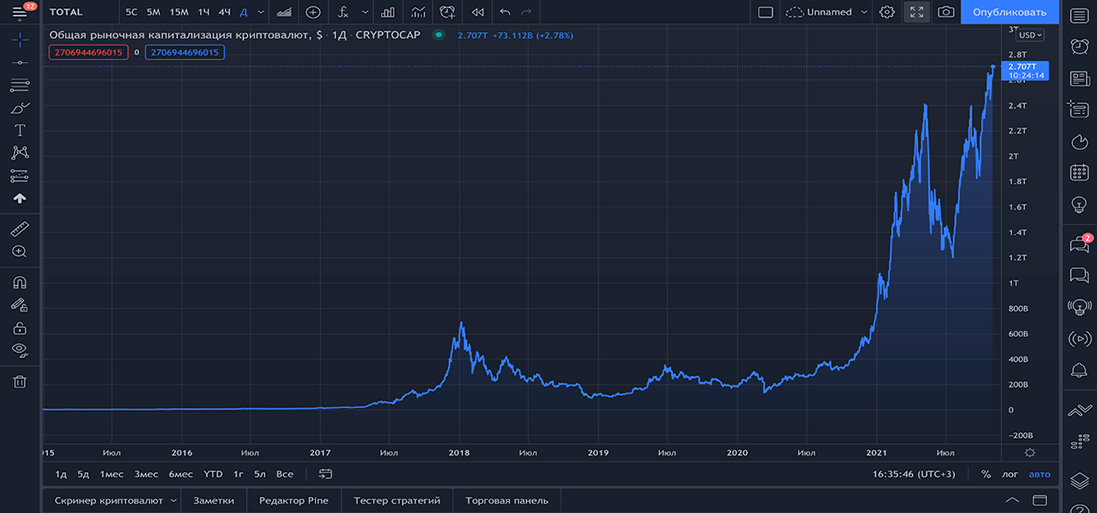Select the Все date range
The height and width of the screenshot is (513, 1097).
[284, 474]
